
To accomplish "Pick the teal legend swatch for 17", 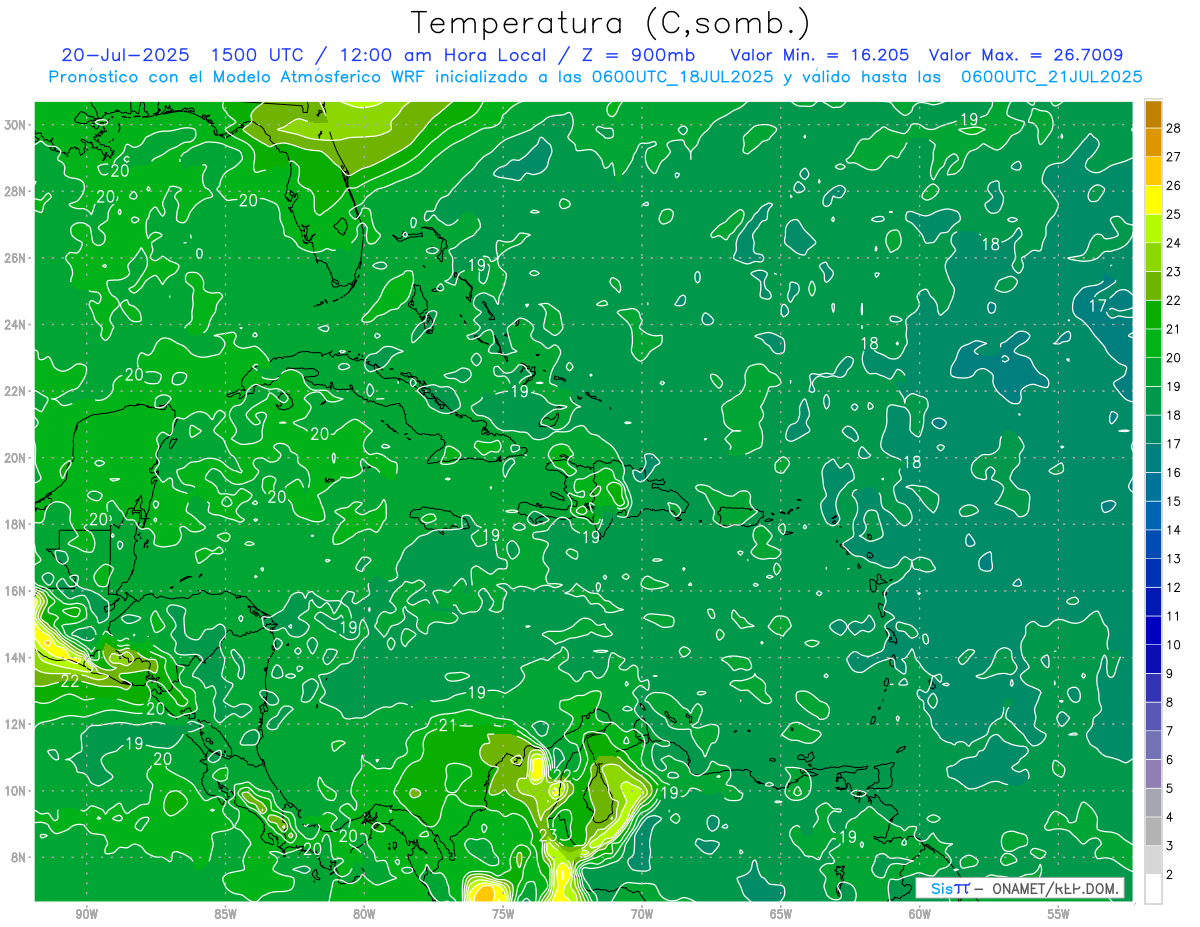I will click(x=1153, y=429).
